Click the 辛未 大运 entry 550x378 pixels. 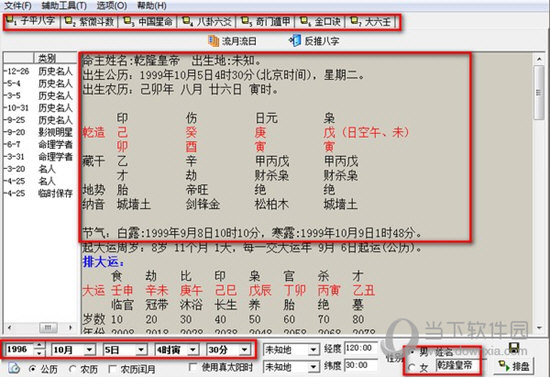pos(156,290)
